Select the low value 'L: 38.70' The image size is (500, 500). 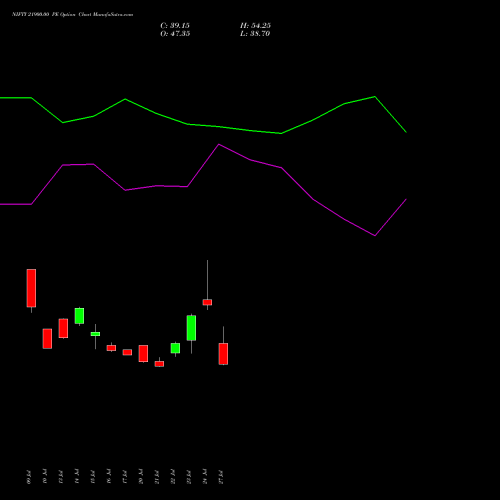tap(255, 34)
